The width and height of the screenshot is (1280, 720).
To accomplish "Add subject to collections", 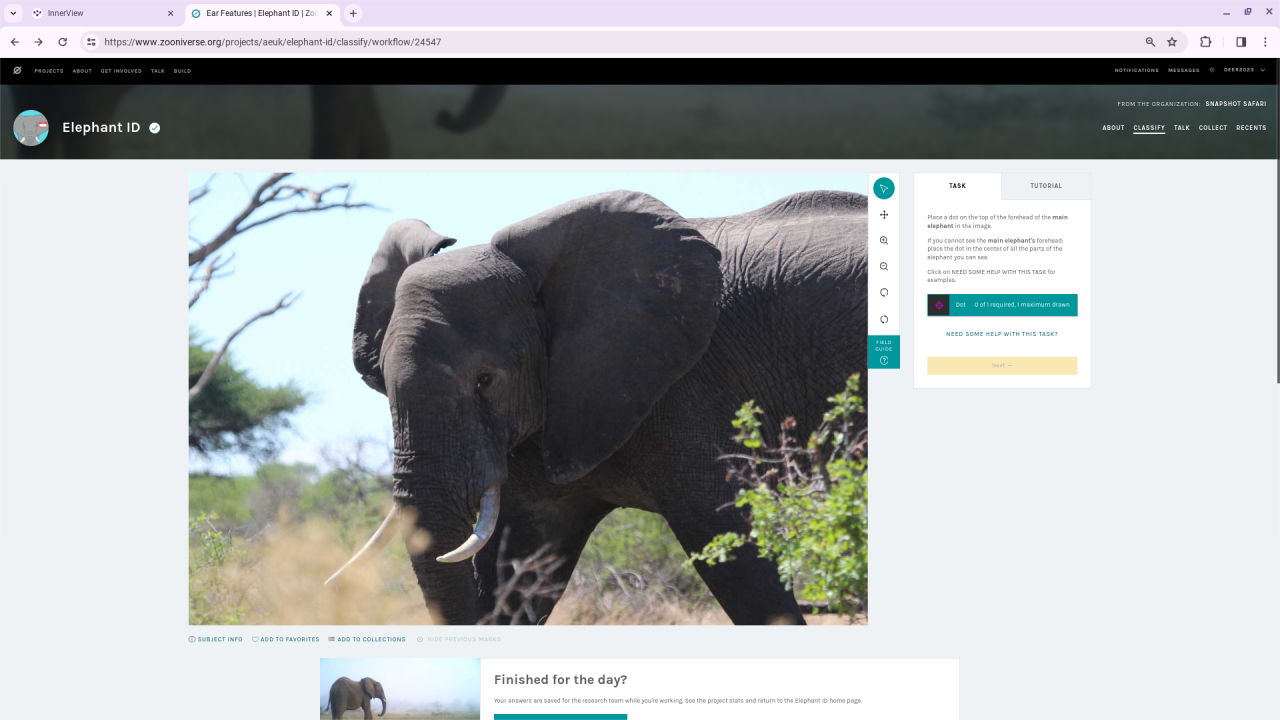I will click(x=367, y=639).
